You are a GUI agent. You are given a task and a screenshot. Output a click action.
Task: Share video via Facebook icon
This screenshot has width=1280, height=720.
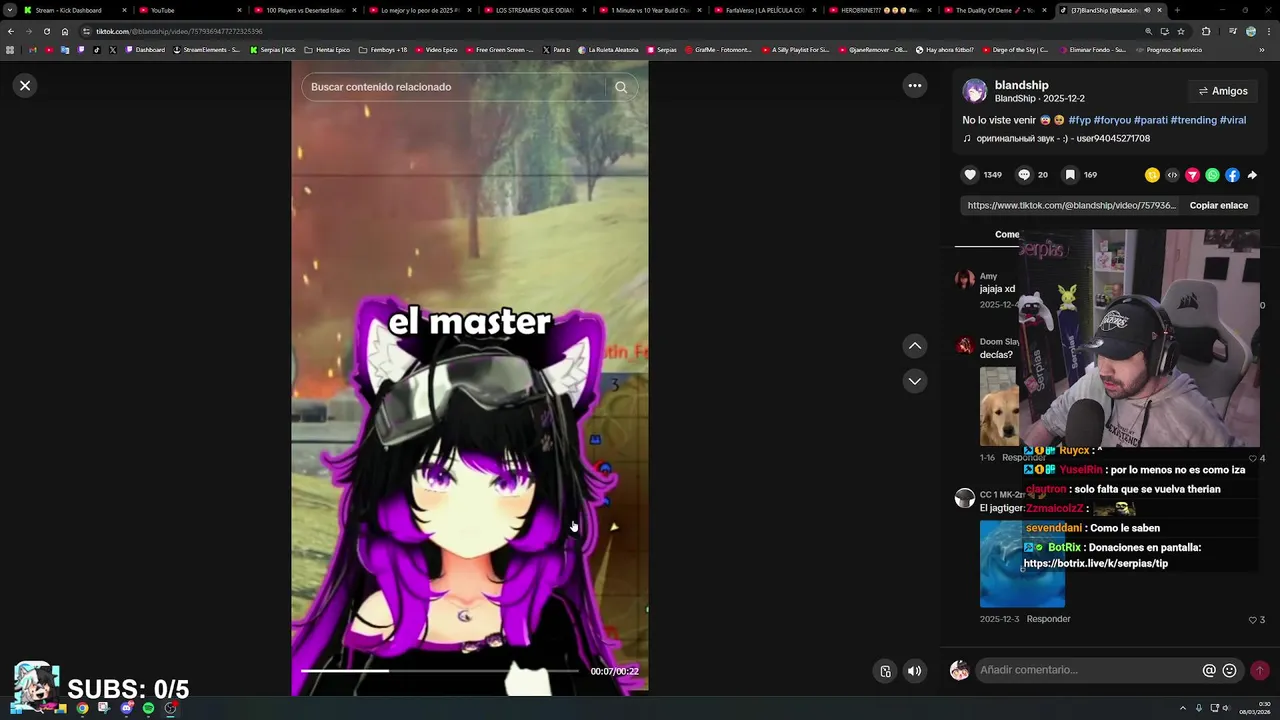coord(1232,175)
